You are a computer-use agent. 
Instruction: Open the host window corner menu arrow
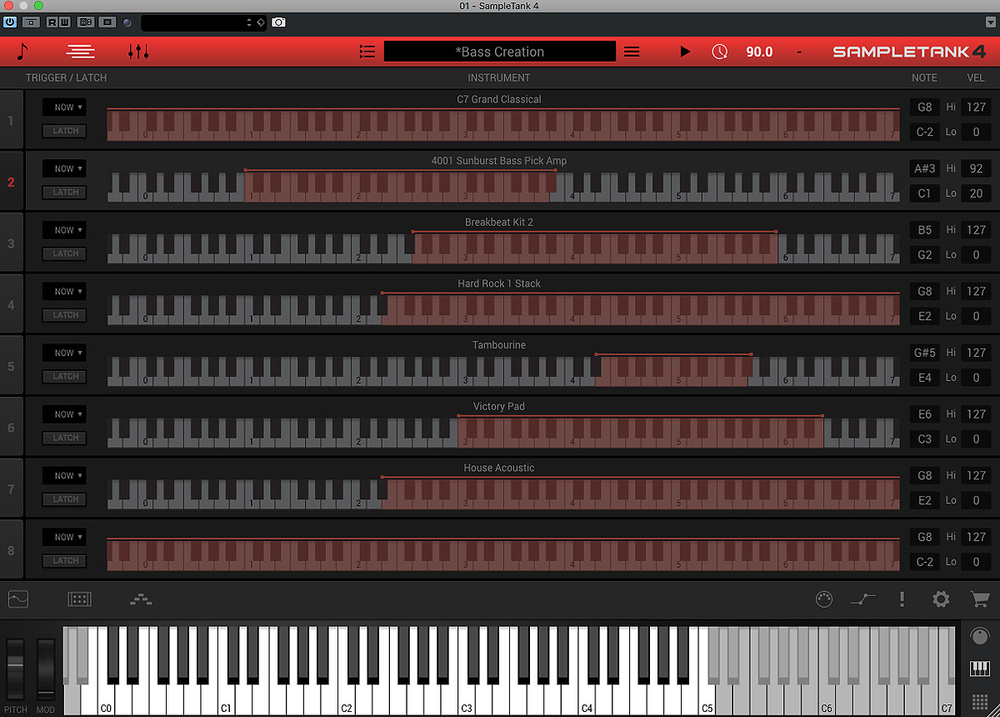click(x=990, y=22)
